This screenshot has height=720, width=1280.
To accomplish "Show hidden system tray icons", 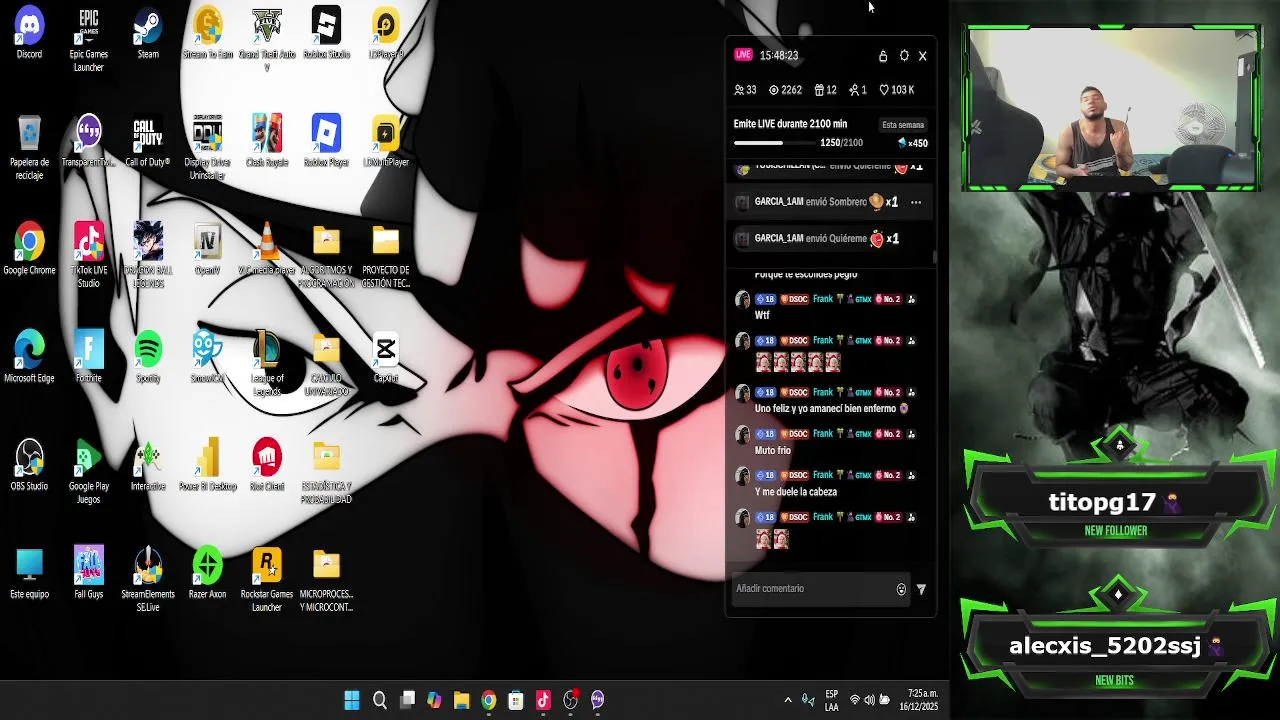I will (x=788, y=700).
